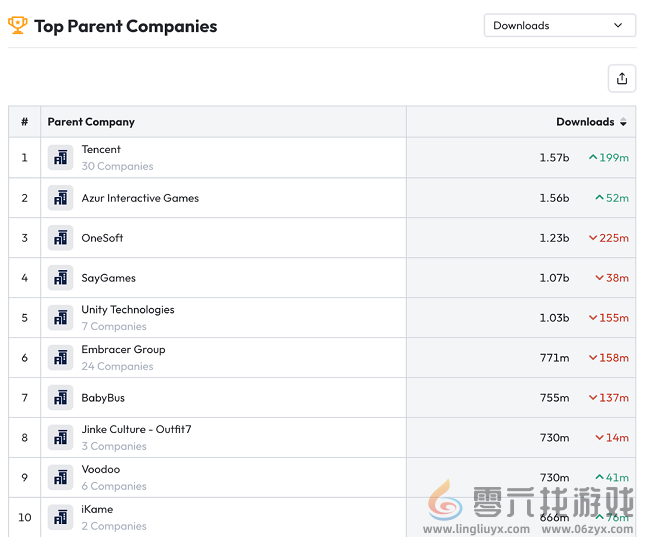Click the Parent Company column header

point(91,122)
